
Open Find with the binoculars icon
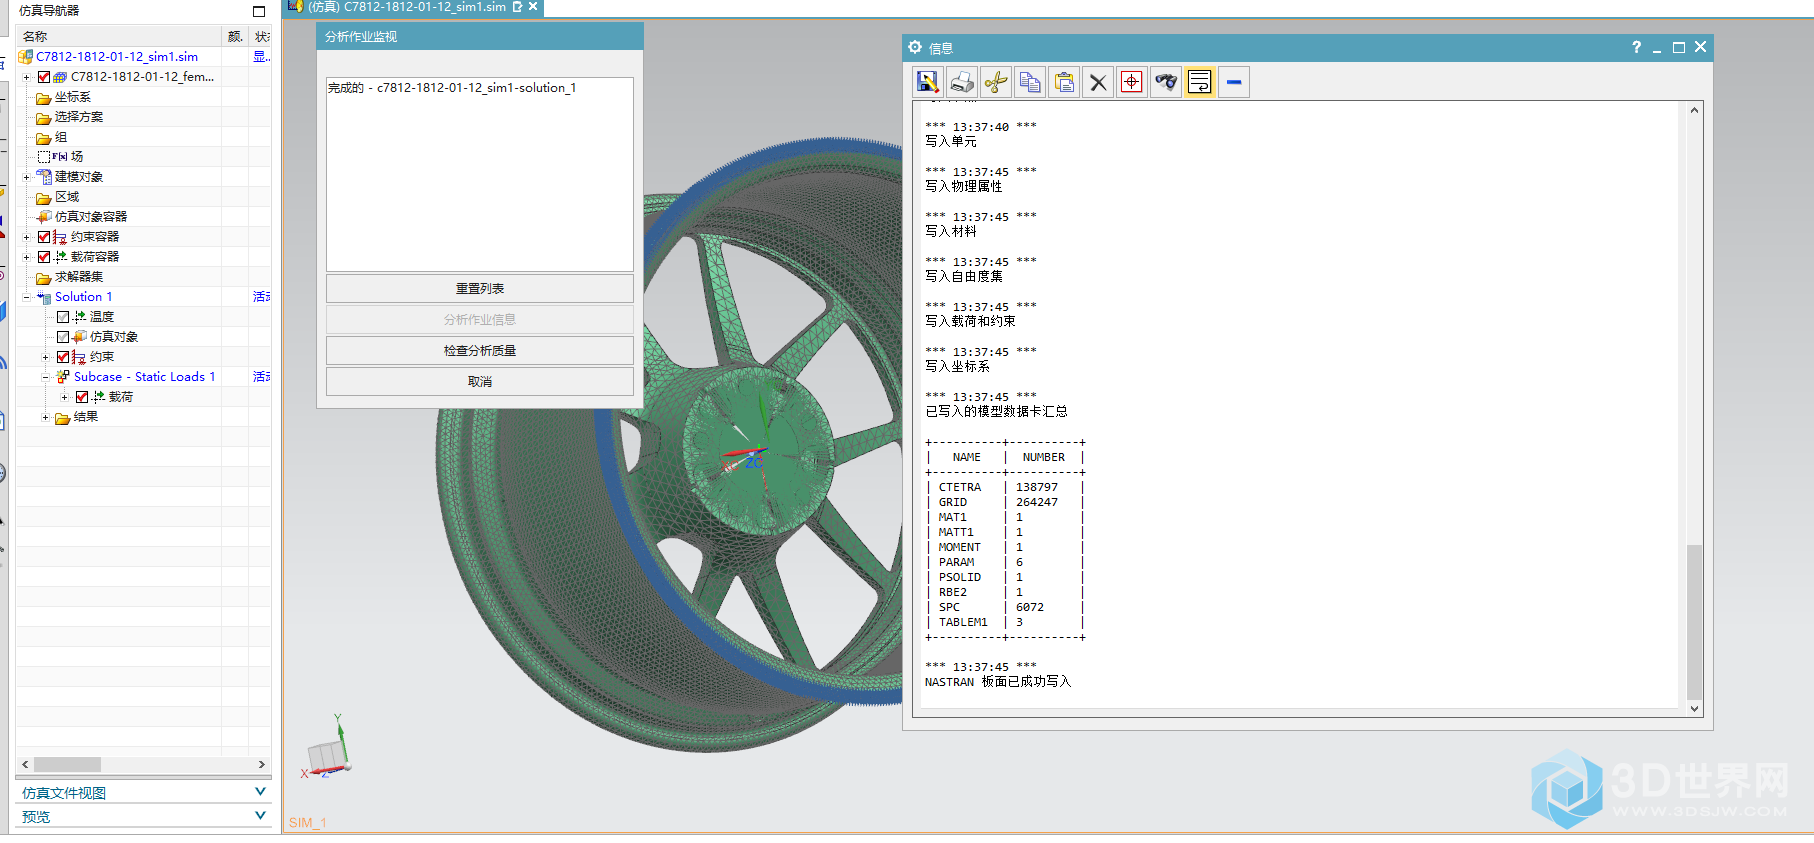pyautogui.click(x=1166, y=82)
